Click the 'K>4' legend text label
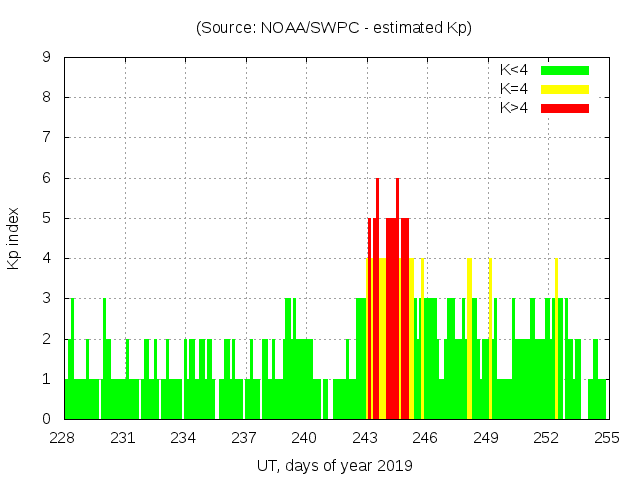The image size is (640, 480). coord(513,108)
